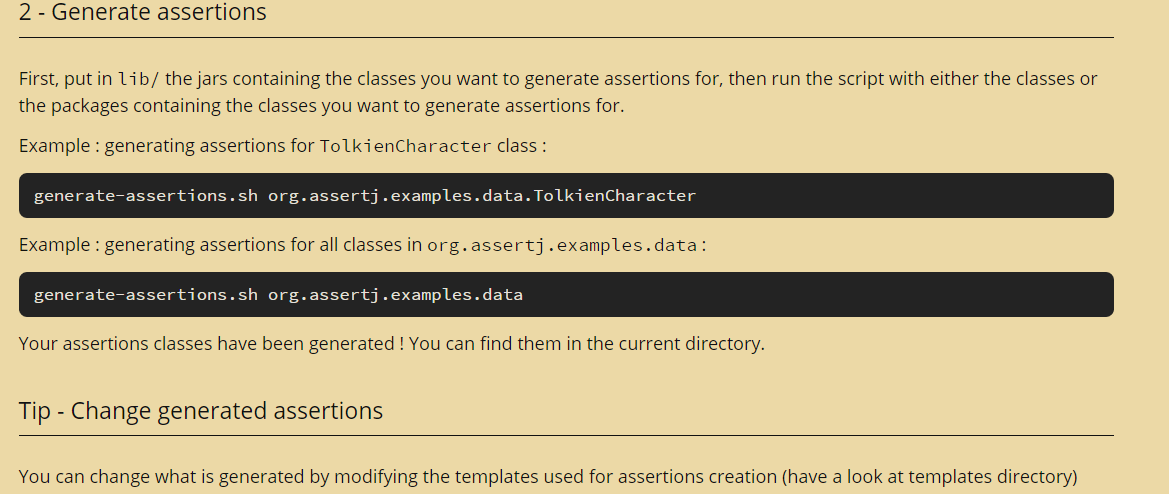
Task: Click the line under 'Tip - Change generated assertions'
Action: tap(566, 435)
